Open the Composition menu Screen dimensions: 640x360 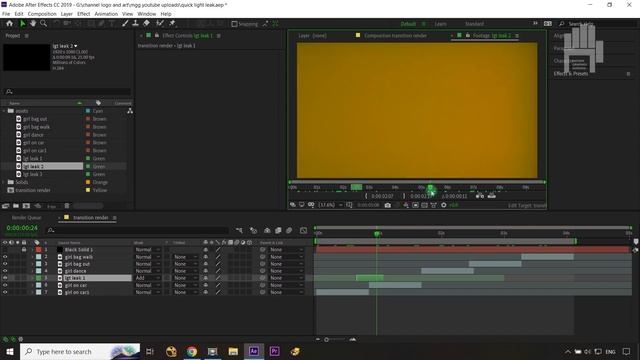[x=42, y=14]
